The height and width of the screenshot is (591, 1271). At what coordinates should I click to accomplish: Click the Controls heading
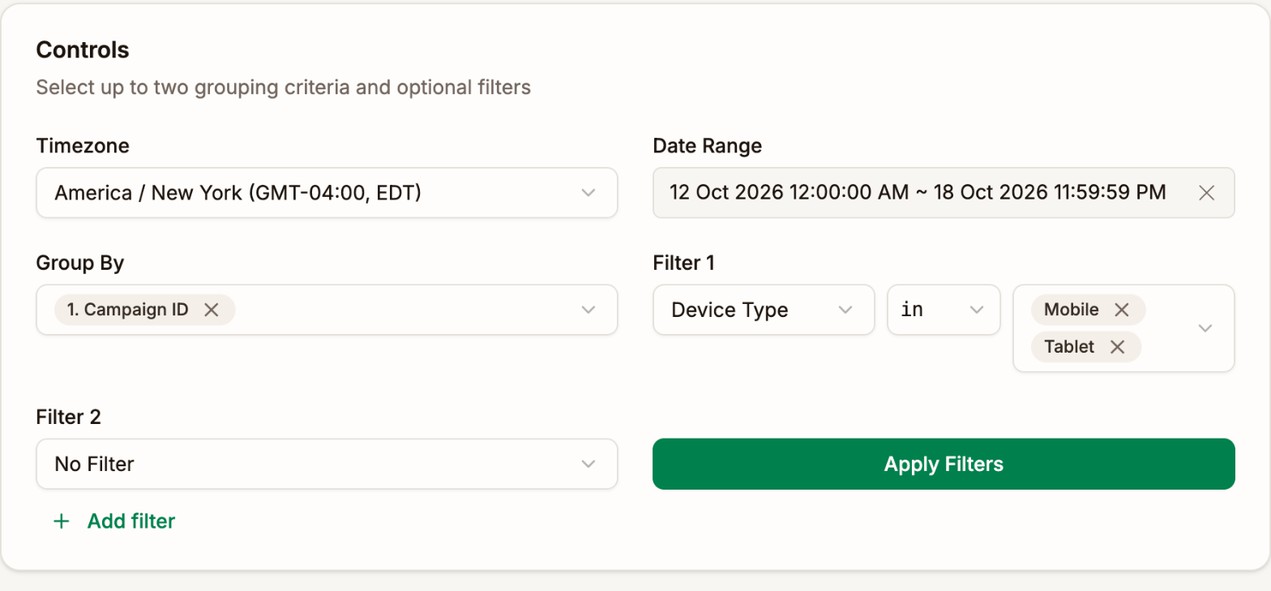point(83,50)
